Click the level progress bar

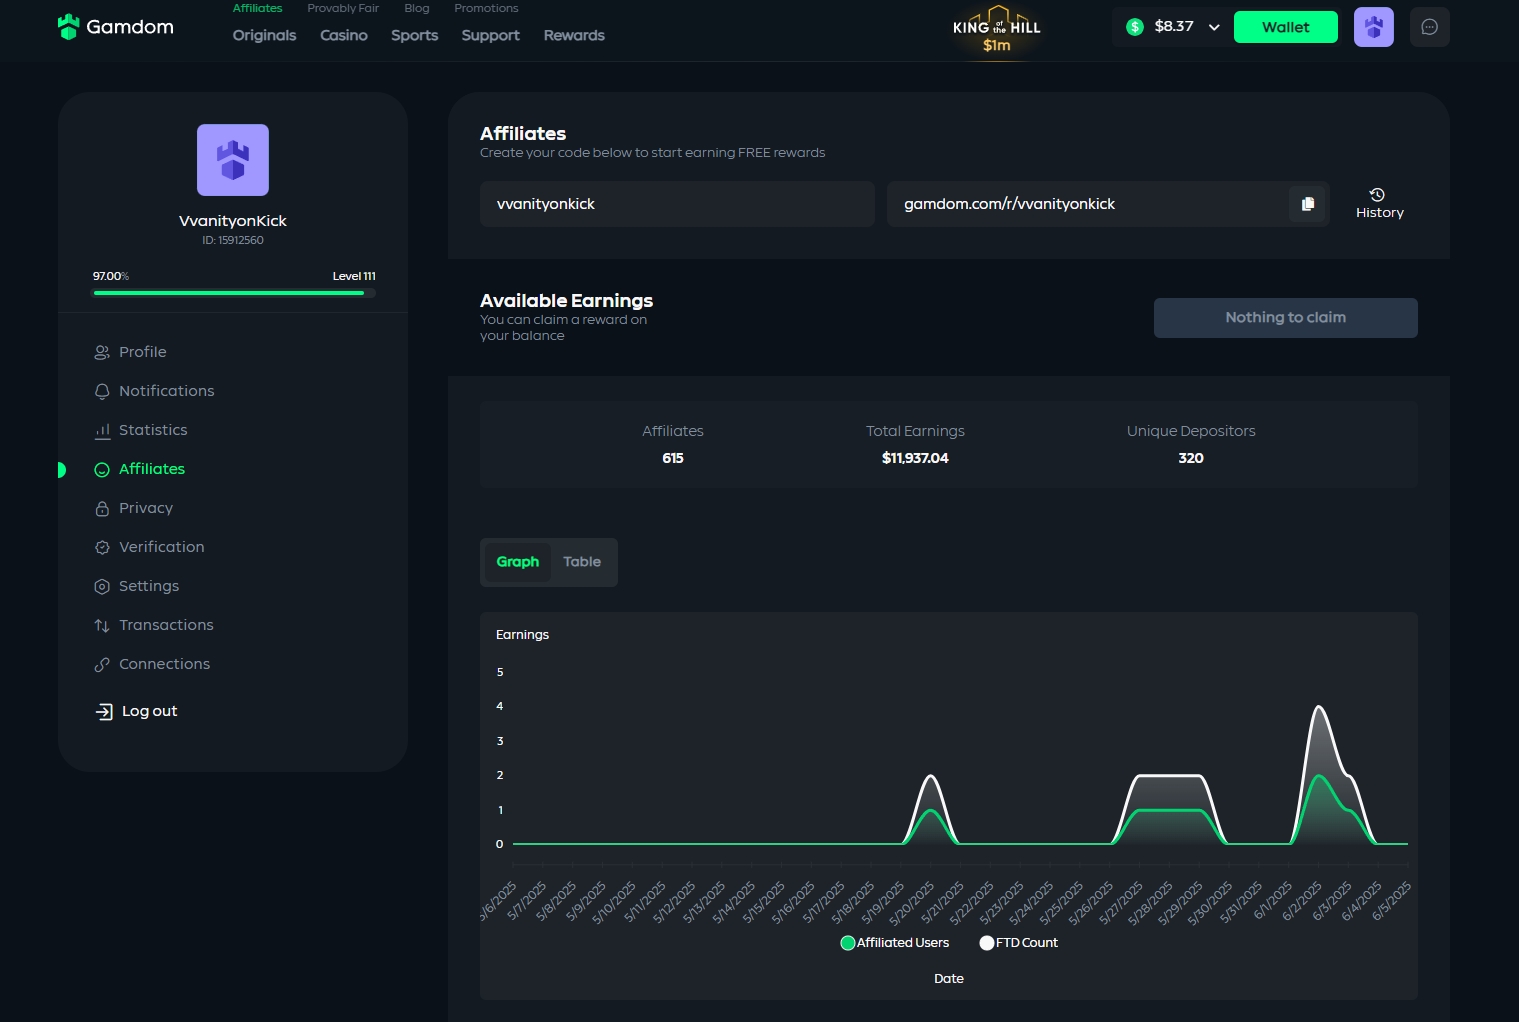[x=234, y=293]
